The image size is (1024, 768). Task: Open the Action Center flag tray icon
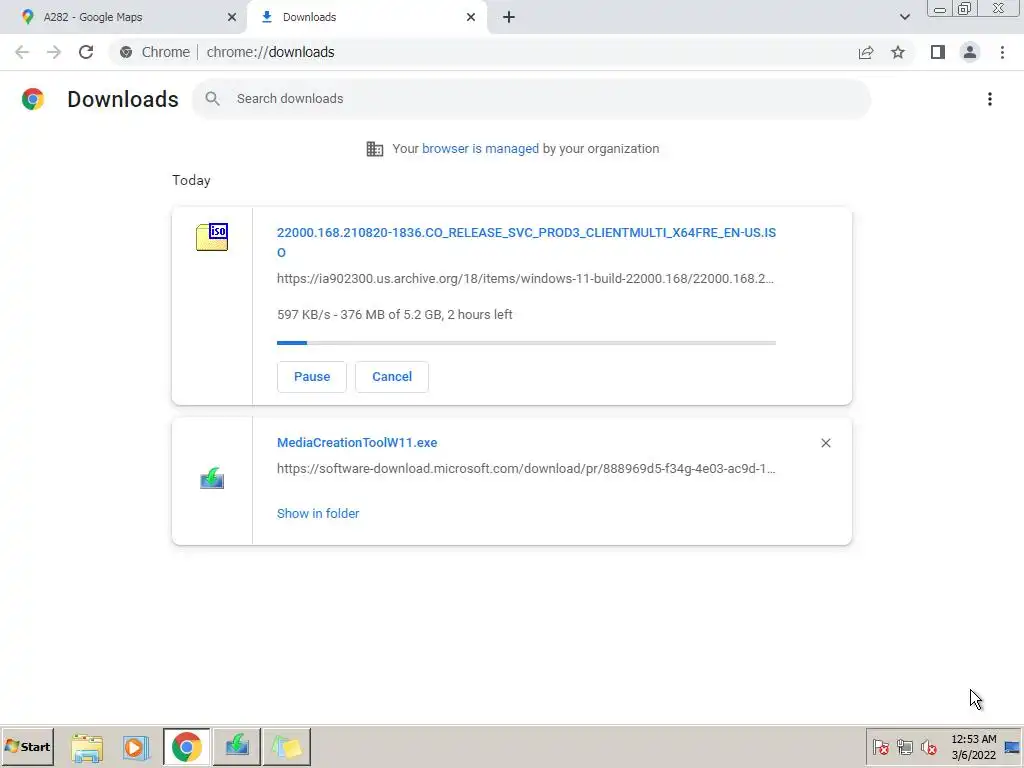(x=880, y=746)
